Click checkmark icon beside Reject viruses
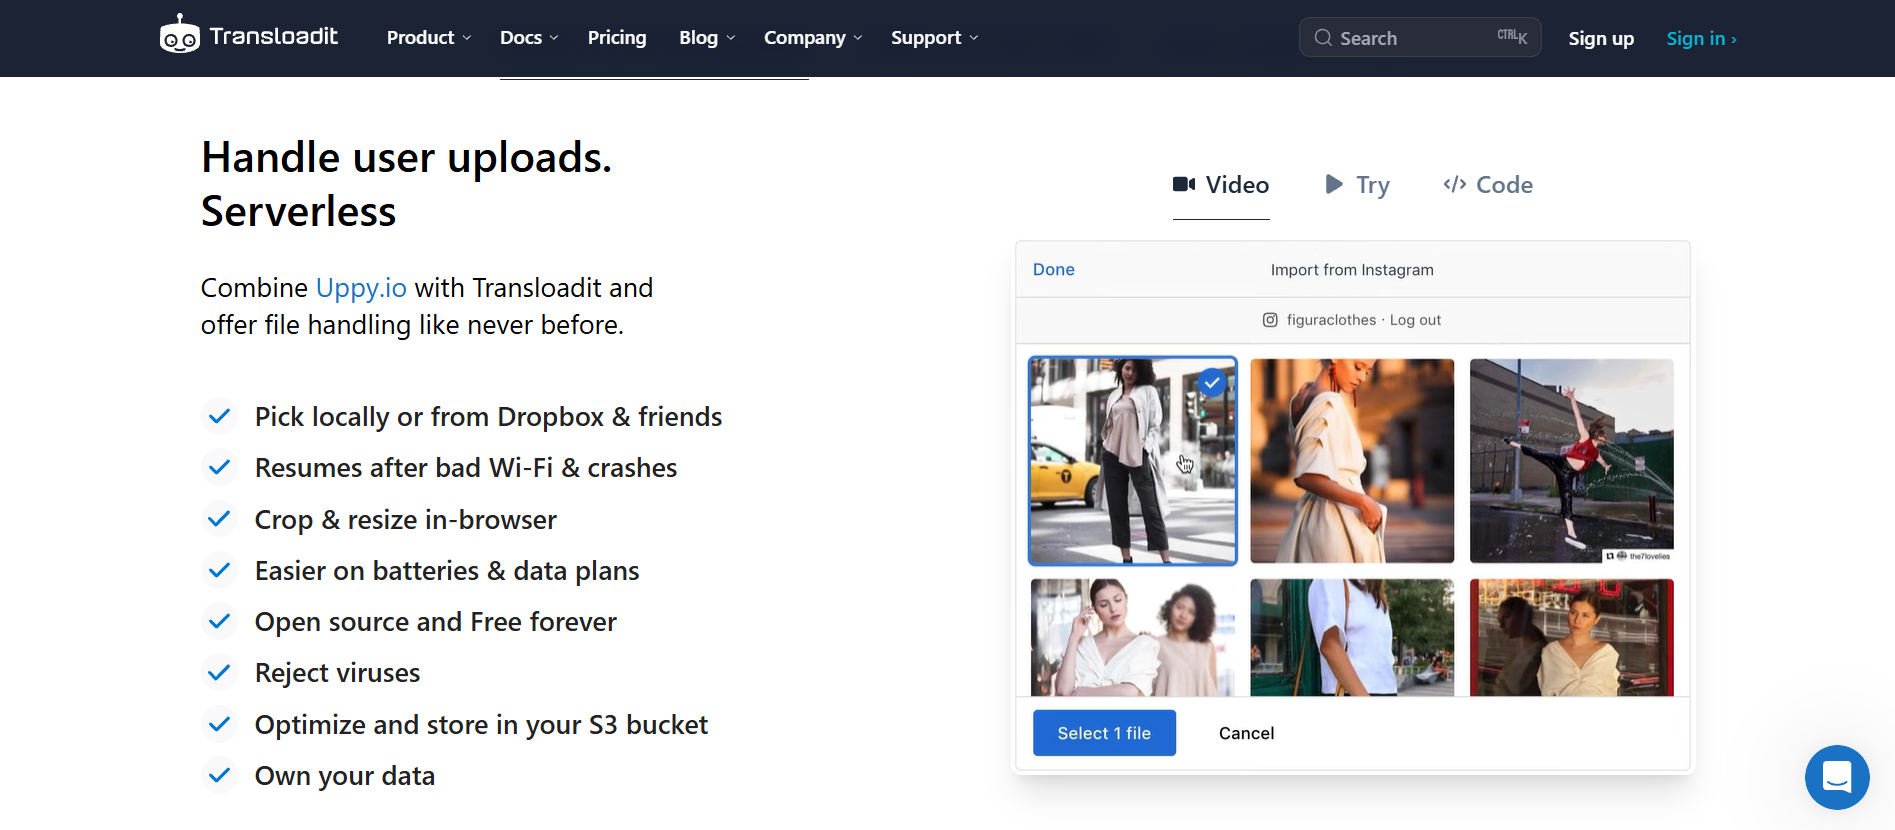 219,673
